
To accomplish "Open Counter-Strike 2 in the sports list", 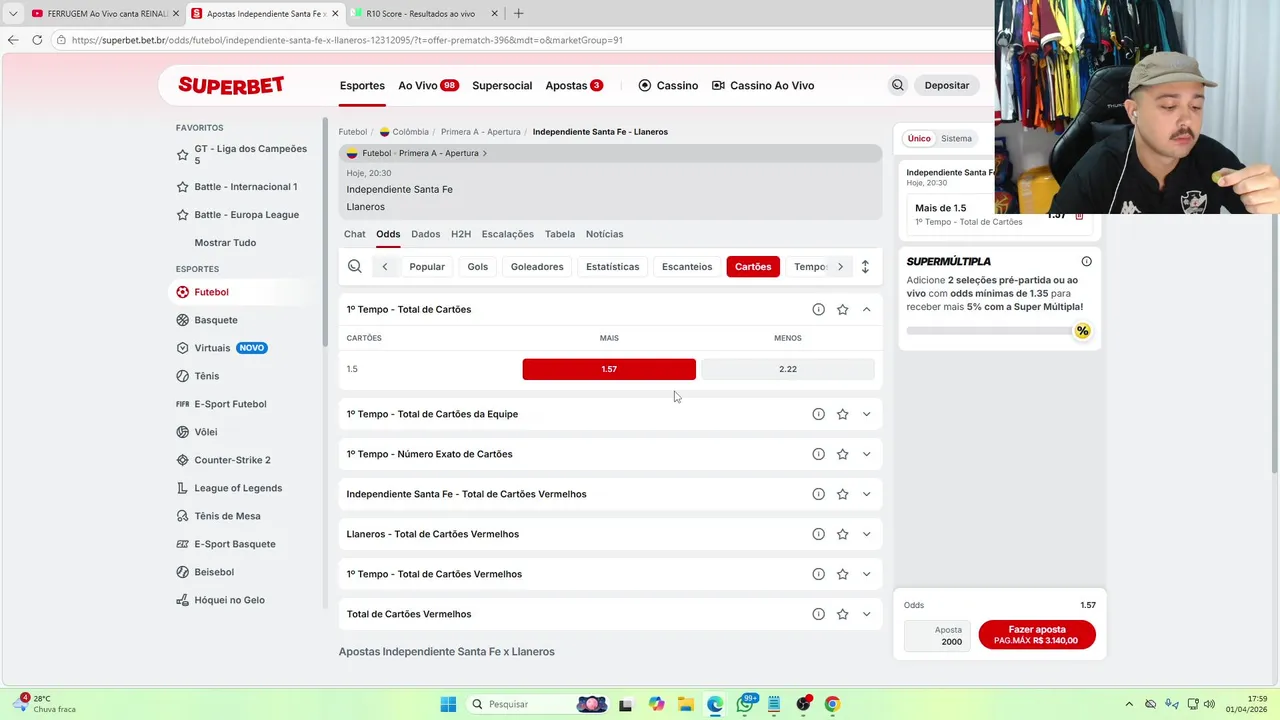I will (x=232, y=460).
